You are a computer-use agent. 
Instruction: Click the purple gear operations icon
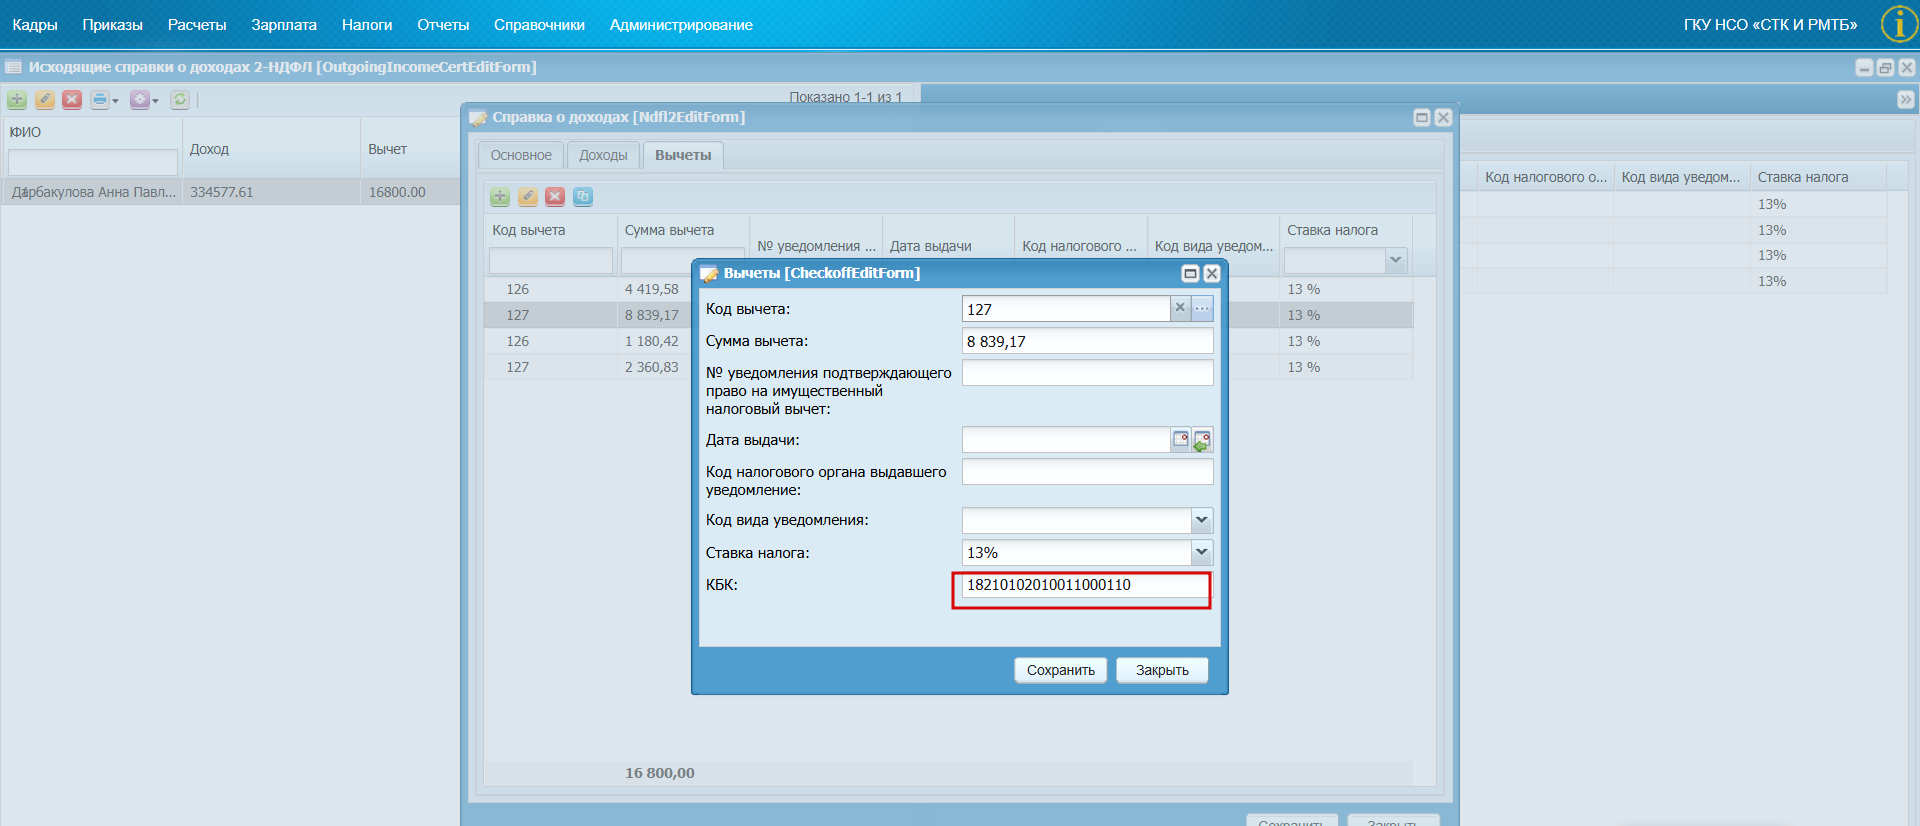click(x=139, y=99)
